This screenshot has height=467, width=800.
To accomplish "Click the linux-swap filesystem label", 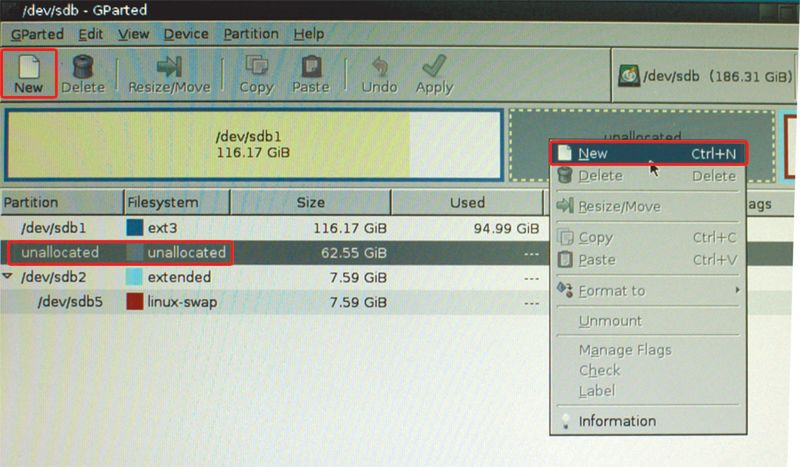I will (182, 302).
